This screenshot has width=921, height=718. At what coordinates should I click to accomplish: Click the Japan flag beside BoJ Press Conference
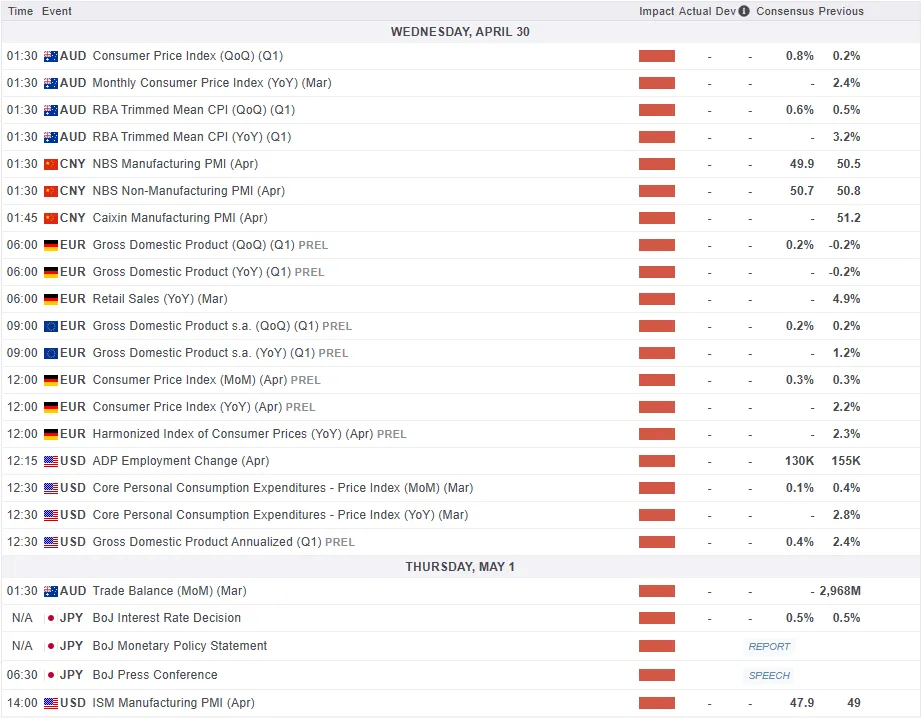point(51,675)
